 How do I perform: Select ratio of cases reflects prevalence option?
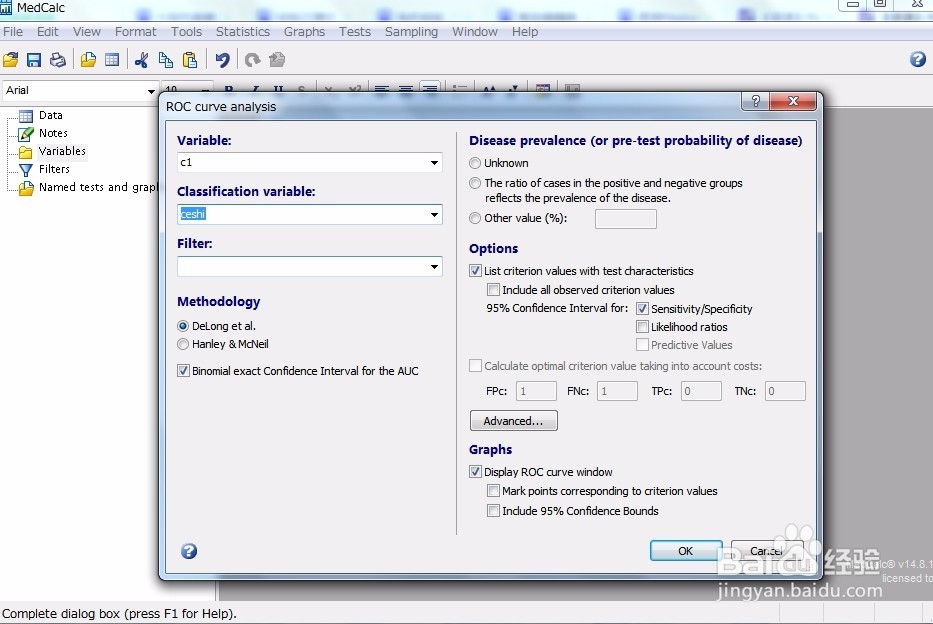click(475, 183)
